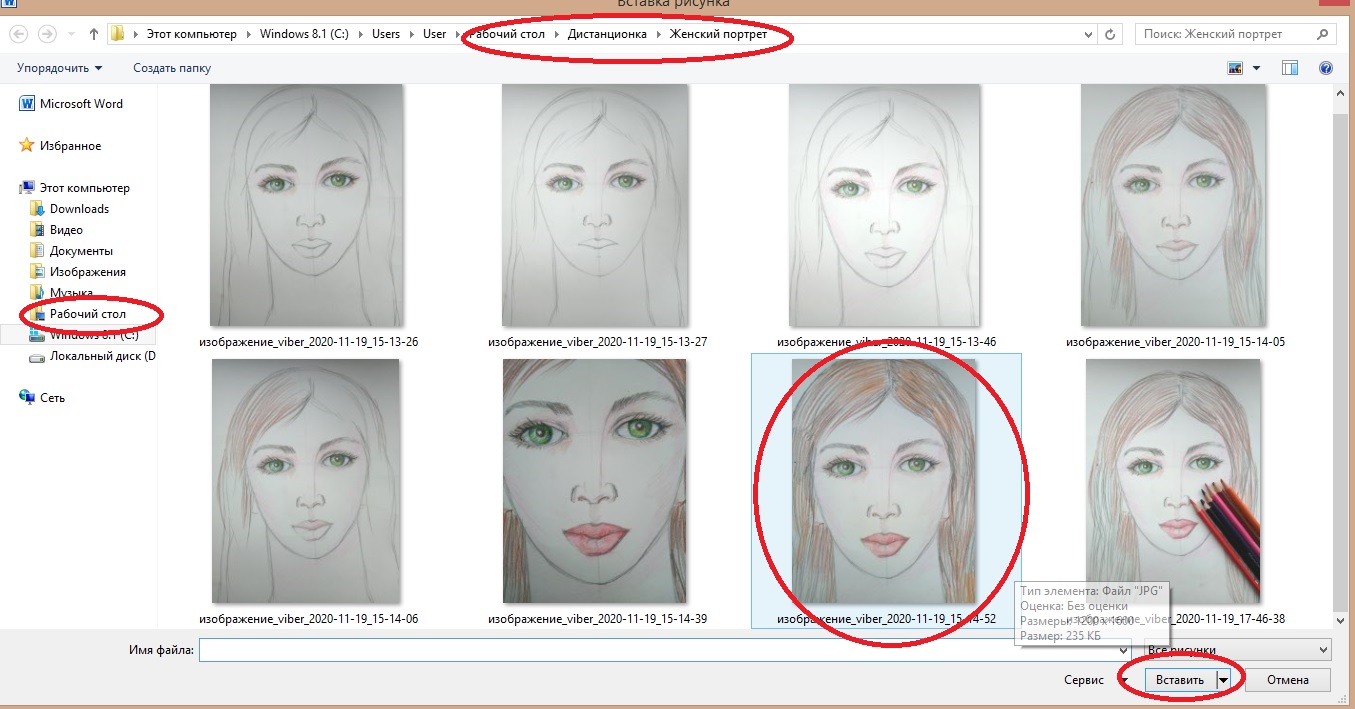Click the Создать папку button

click(x=172, y=68)
